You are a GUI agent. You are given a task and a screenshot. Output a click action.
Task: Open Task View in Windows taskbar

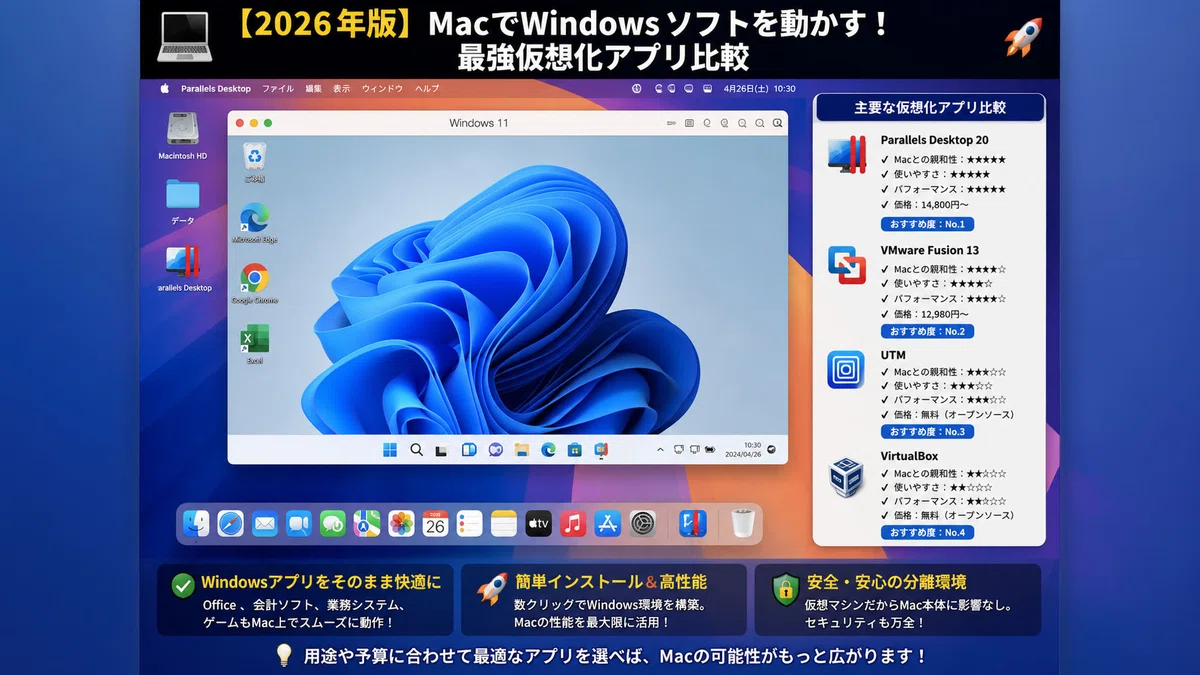click(x=442, y=450)
